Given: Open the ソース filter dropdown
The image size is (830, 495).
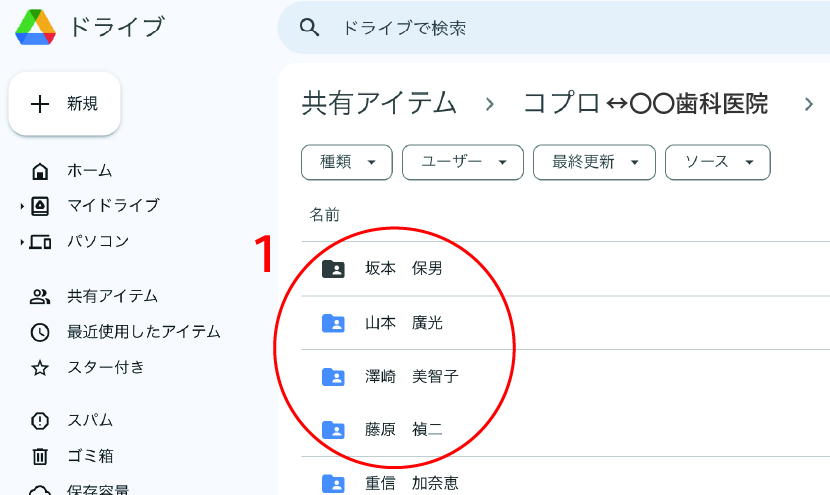Looking at the screenshot, I should (x=717, y=162).
